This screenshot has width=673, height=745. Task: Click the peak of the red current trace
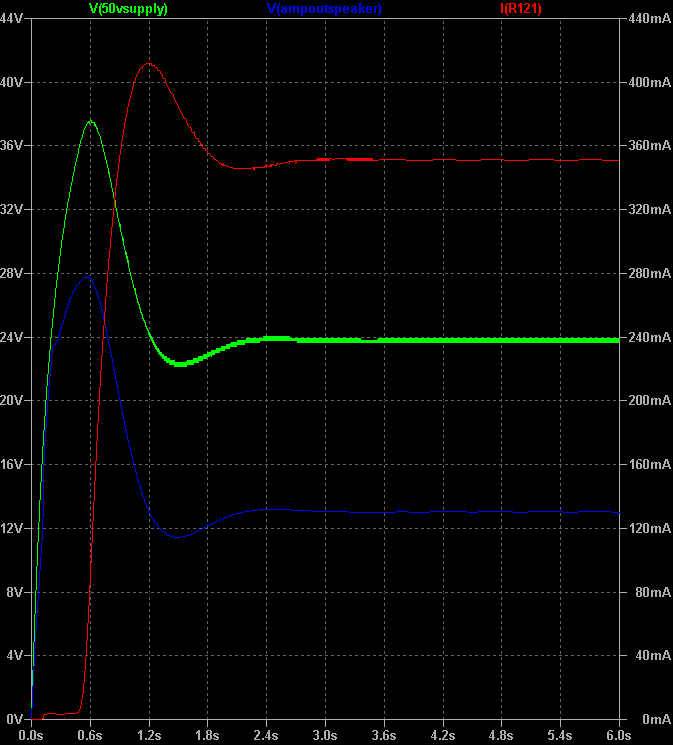(x=148, y=64)
